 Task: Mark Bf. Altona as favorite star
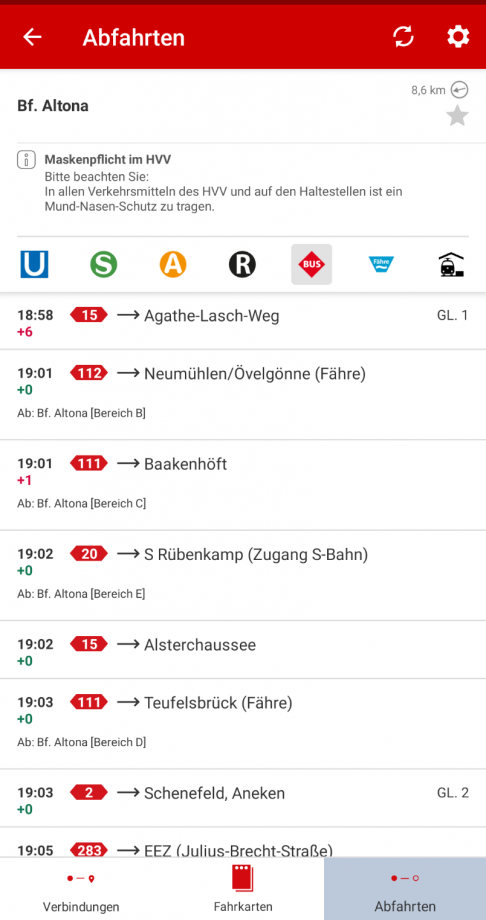457,116
